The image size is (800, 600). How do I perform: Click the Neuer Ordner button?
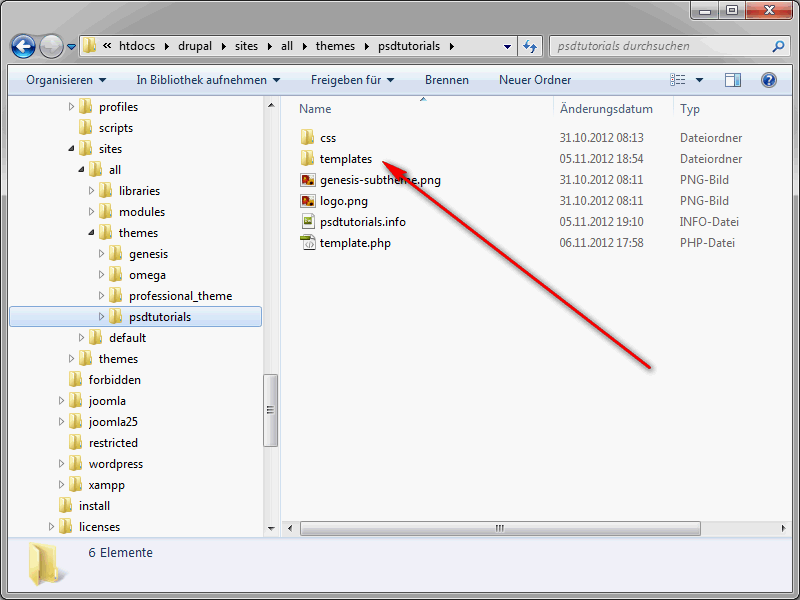pyautogui.click(x=535, y=80)
